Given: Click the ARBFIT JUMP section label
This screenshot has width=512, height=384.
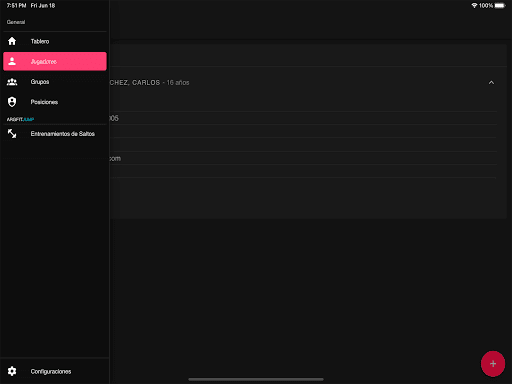Looking at the screenshot, I should [20, 119].
